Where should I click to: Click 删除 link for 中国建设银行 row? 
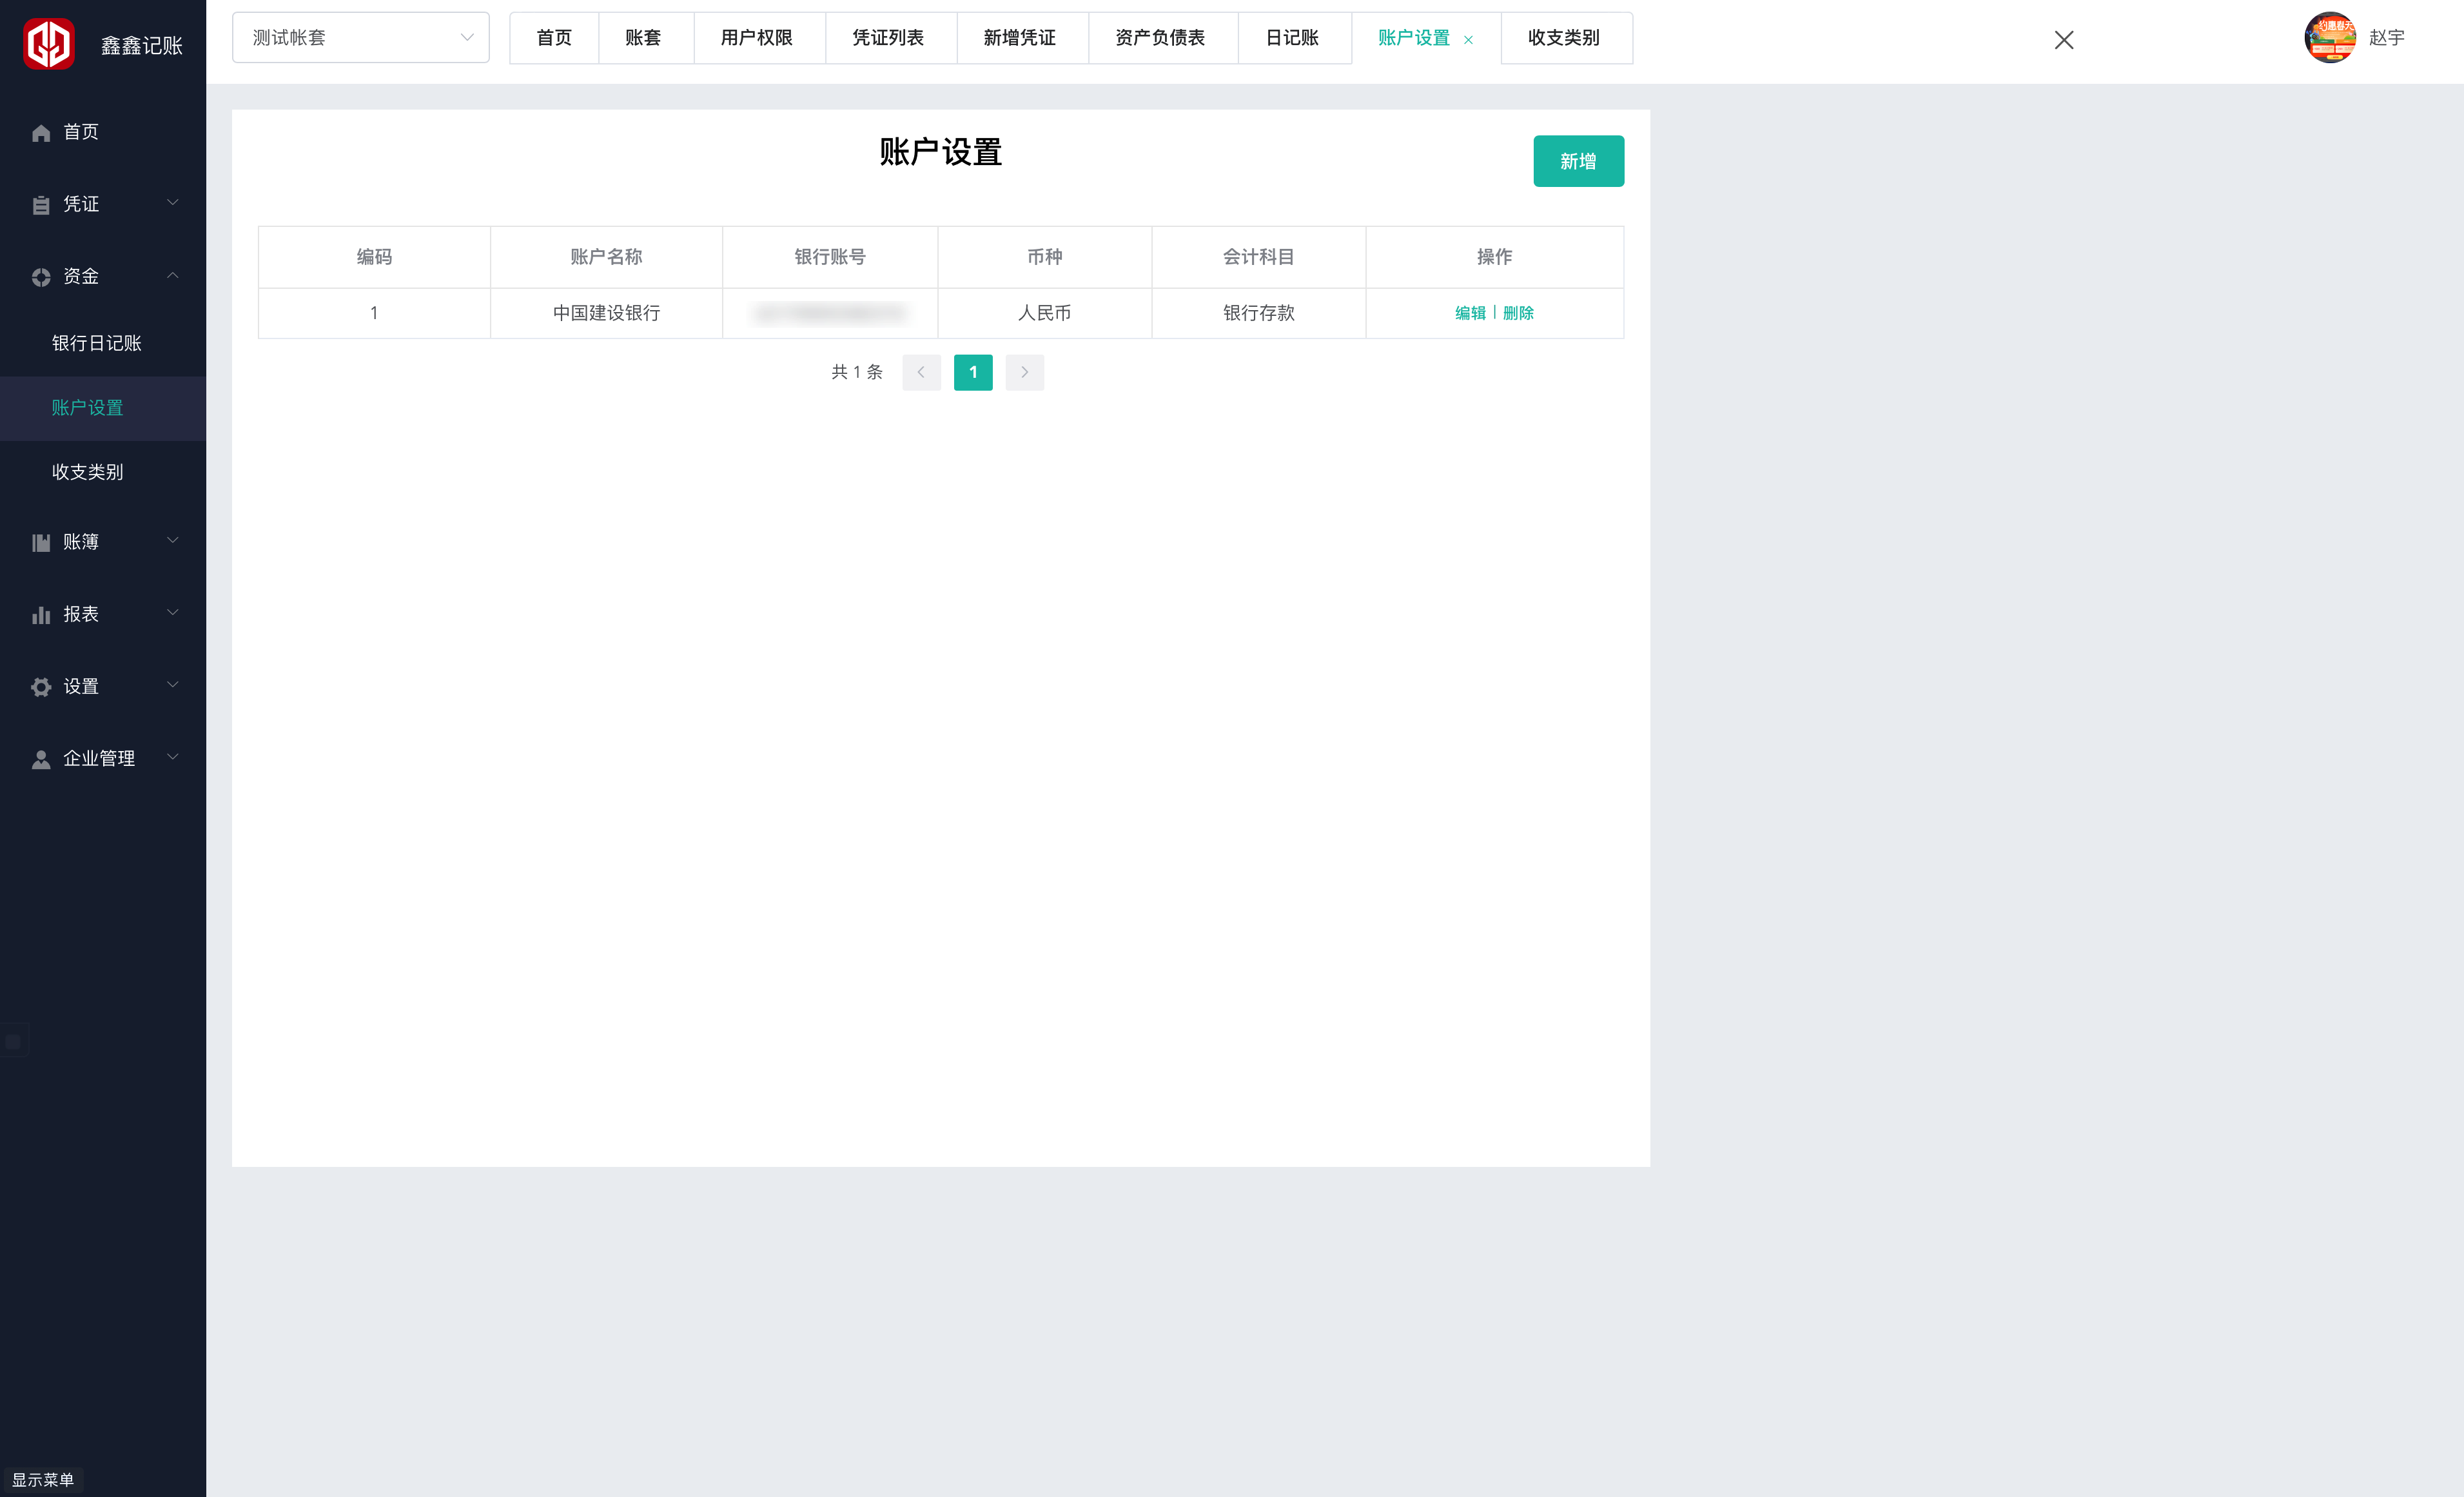(1518, 313)
